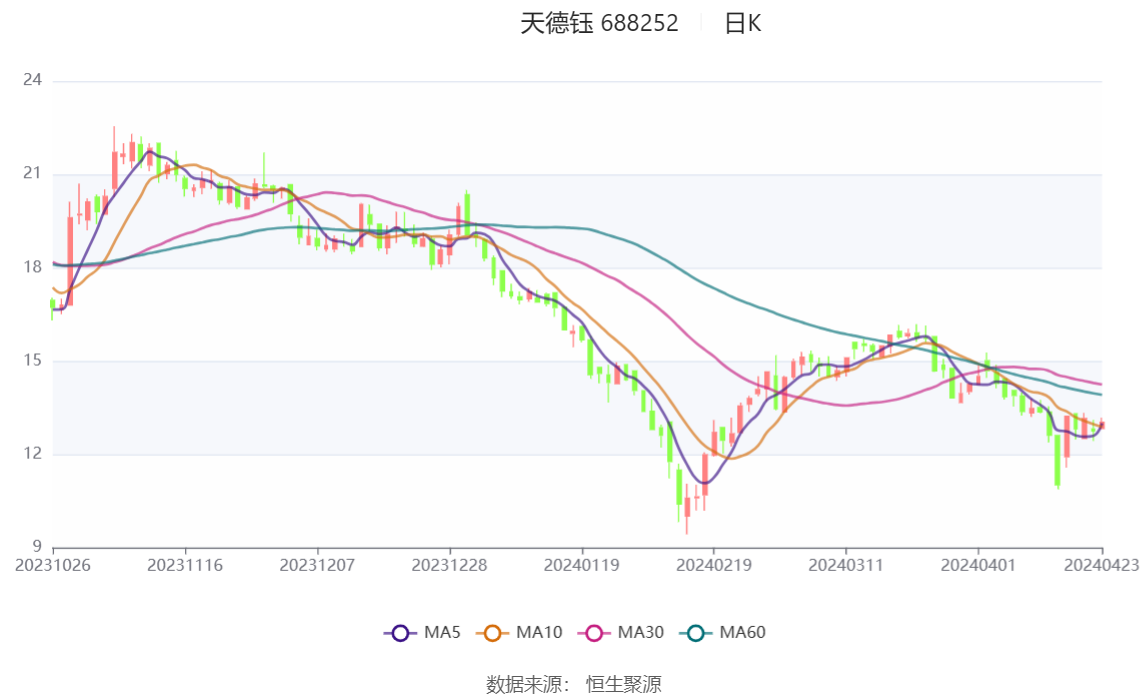1148x699 pixels.
Task: Toggle the MA10 legend series
Action: click(519, 632)
